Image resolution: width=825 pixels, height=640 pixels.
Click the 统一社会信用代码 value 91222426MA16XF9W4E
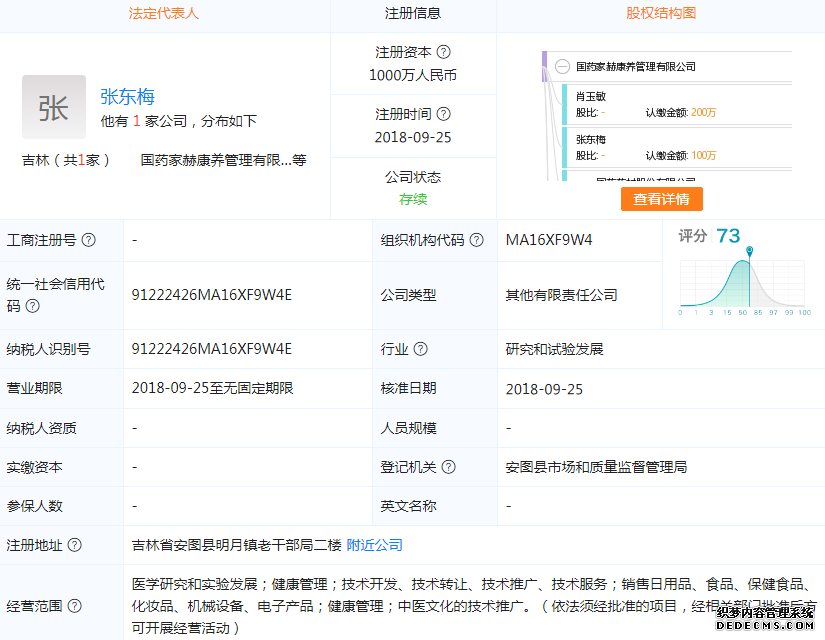(212, 295)
